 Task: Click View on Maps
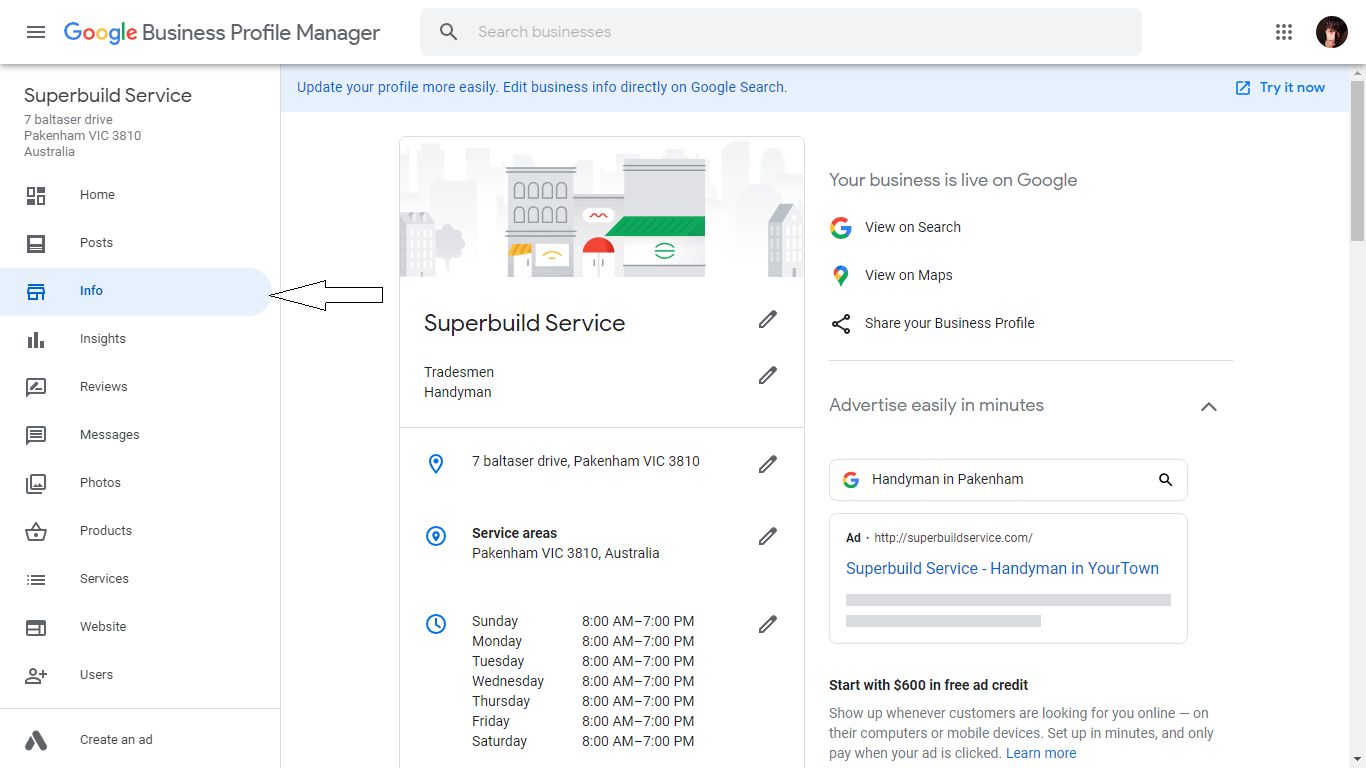[908, 275]
